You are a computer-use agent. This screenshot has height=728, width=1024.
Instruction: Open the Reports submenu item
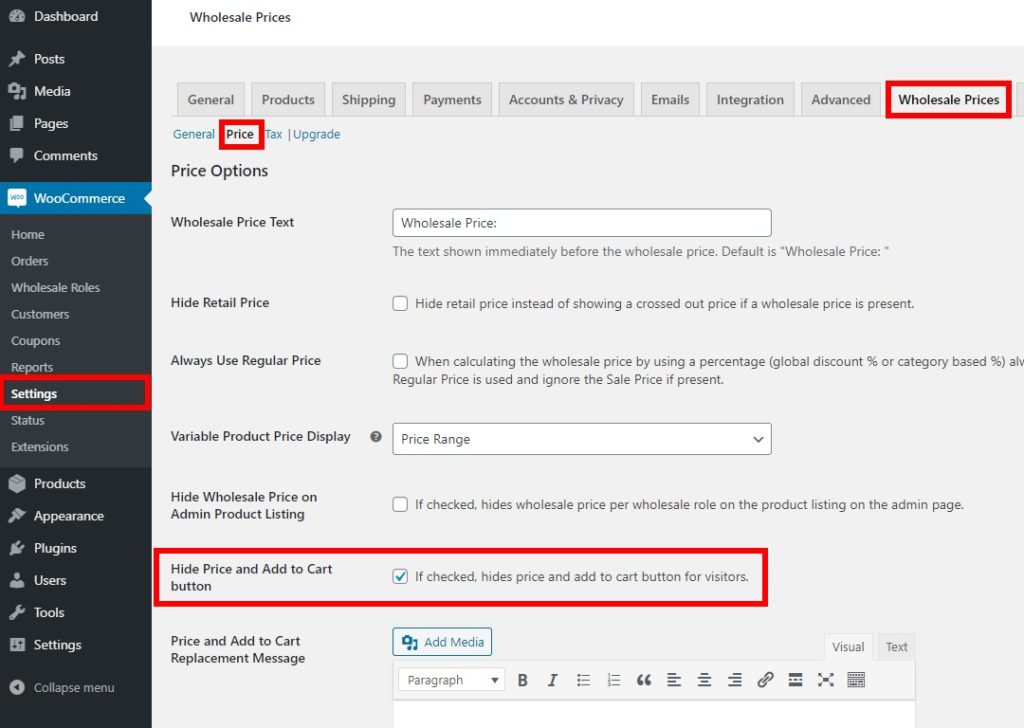[32, 367]
